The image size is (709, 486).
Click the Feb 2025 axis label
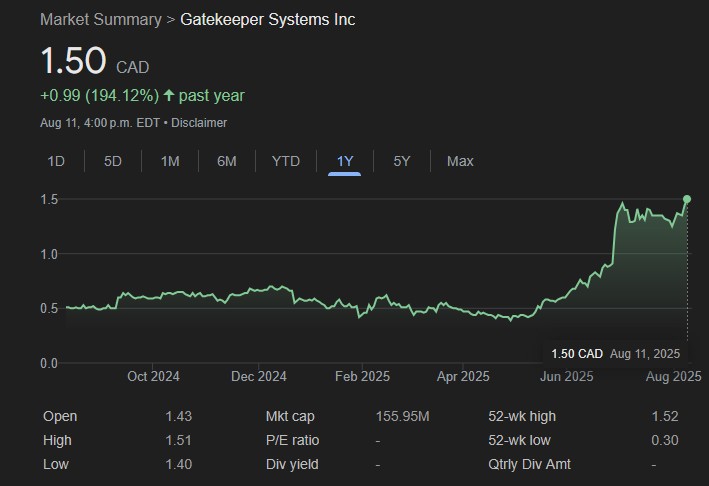click(361, 377)
